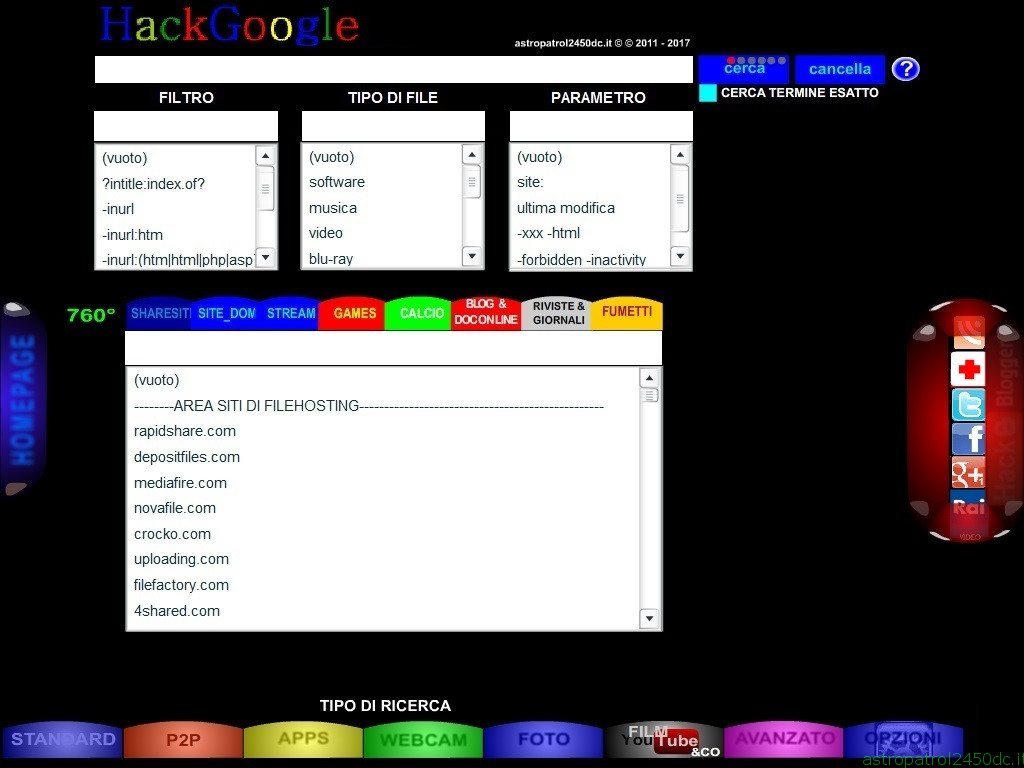The height and width of the screenshot is (768, 1024).
Task: Select FOTO search type
Action: tap(543, 739)
